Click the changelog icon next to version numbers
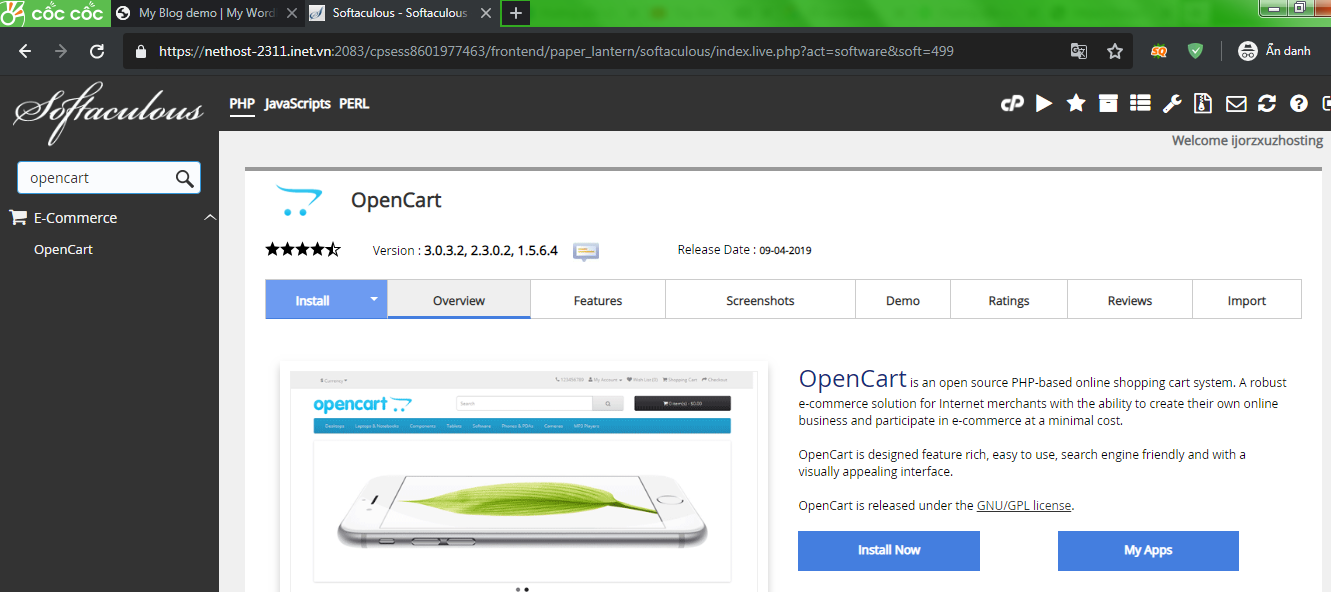Viewport: 1331px width, 592px height. 586,251
